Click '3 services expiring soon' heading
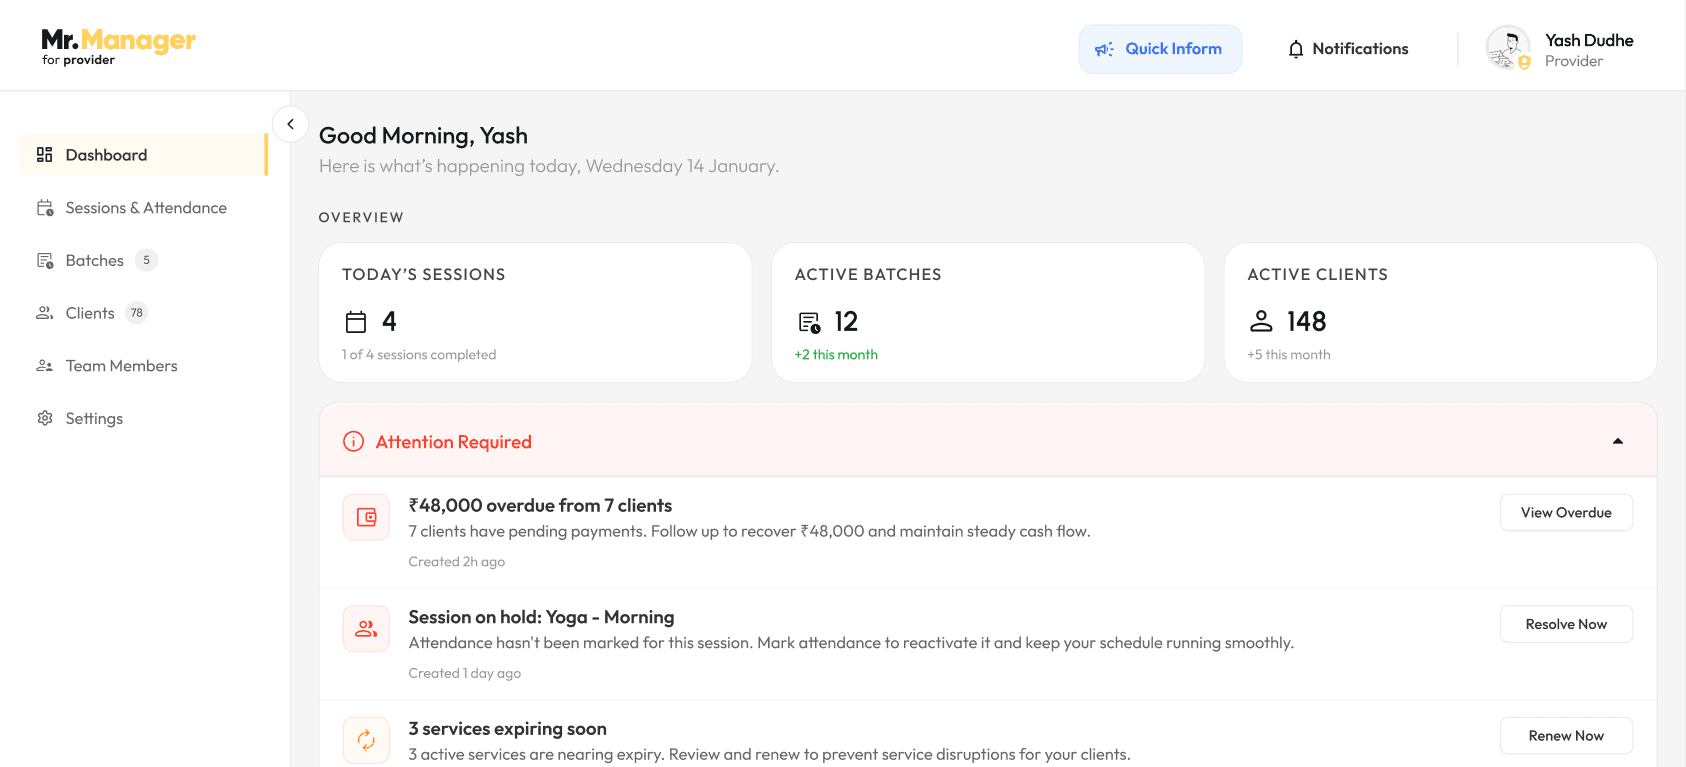The width and height of the screenshot is (1686, 767). coord(507,729)
